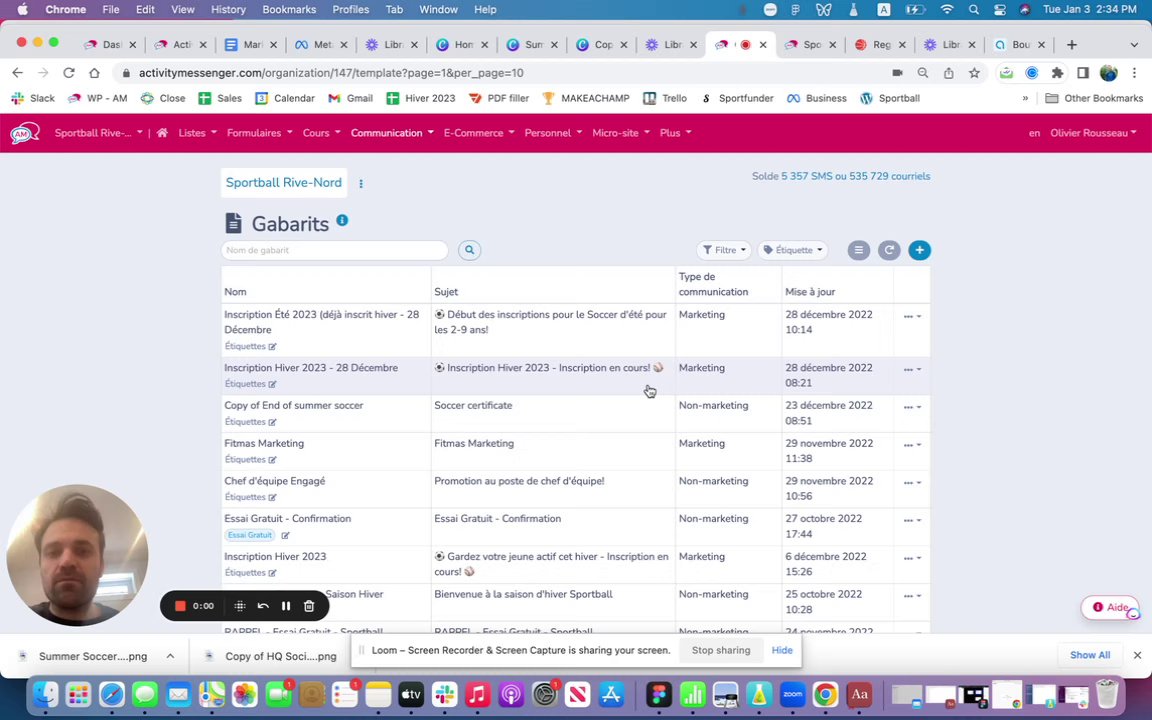Image resolution: width=1152 pixels, height=720 pixels.
Task: Open the Filtre dropdown
Action: [x=724, y=251]
